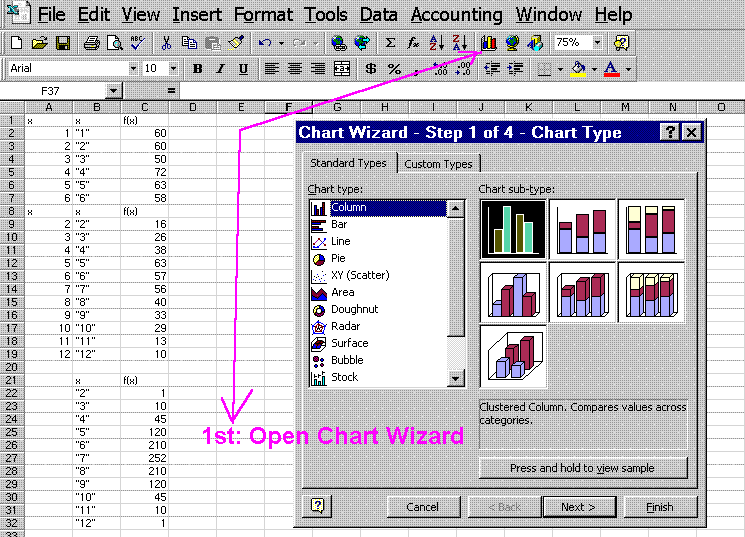Viewport: 745px width, 537px height.
Task: Click the AutoSum sigma icon
Action: [x=390, y=43]
